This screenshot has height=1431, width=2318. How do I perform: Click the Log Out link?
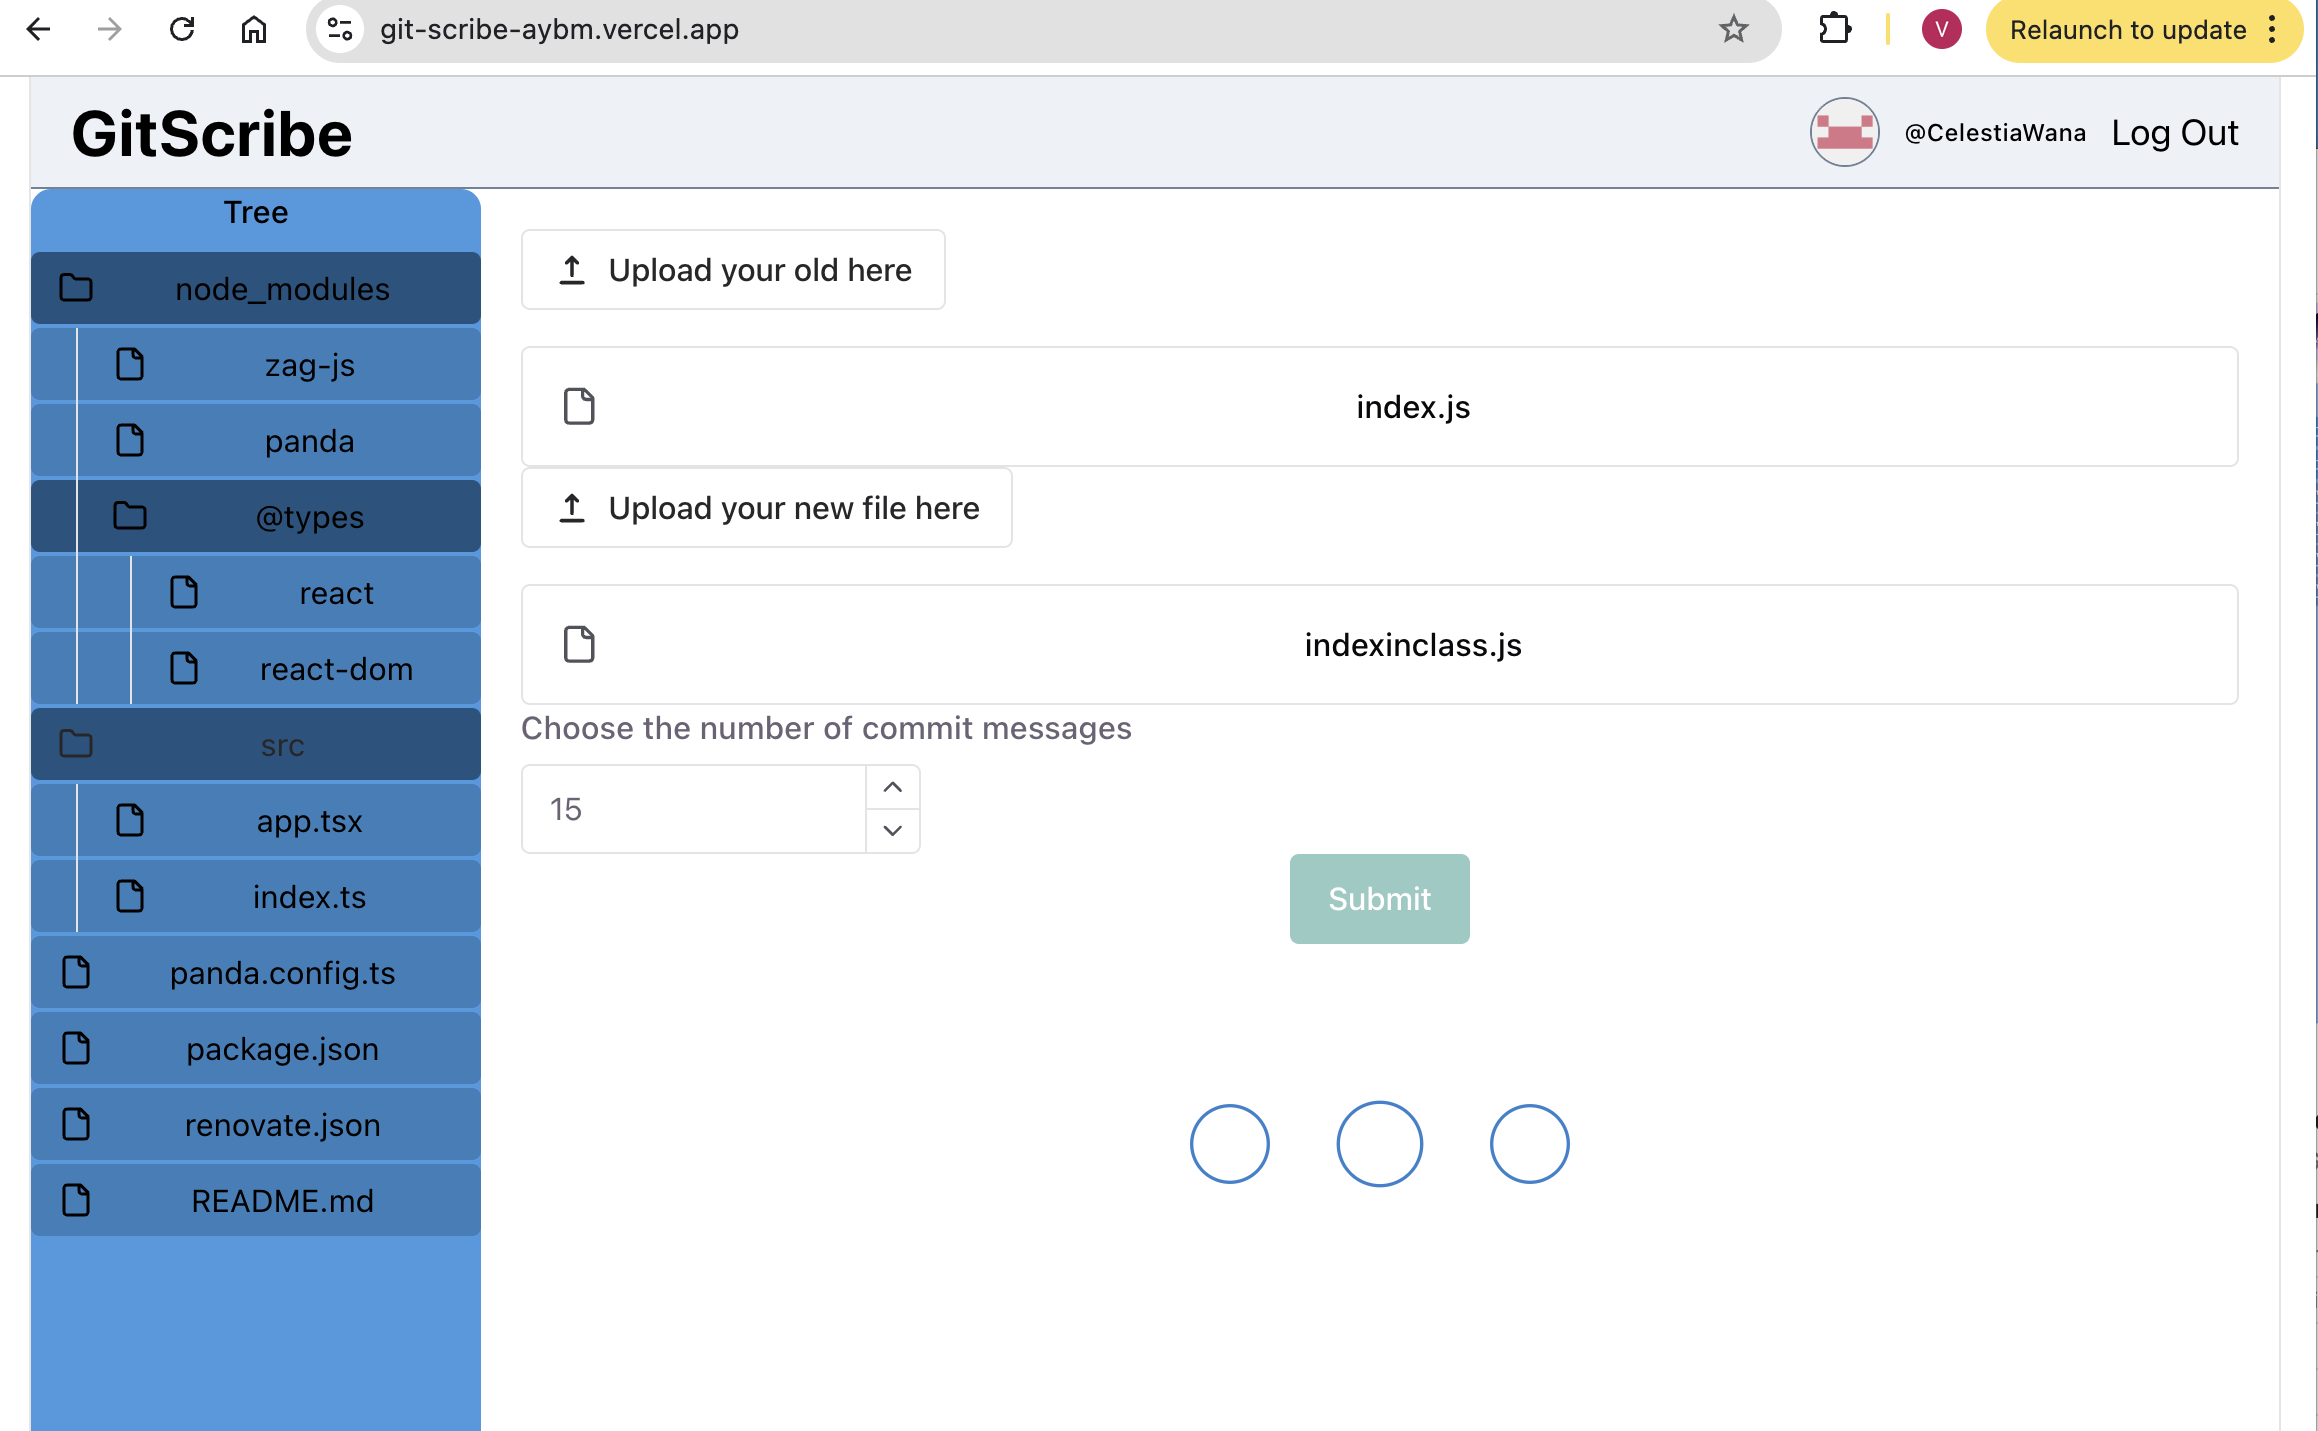[2174, 133]
